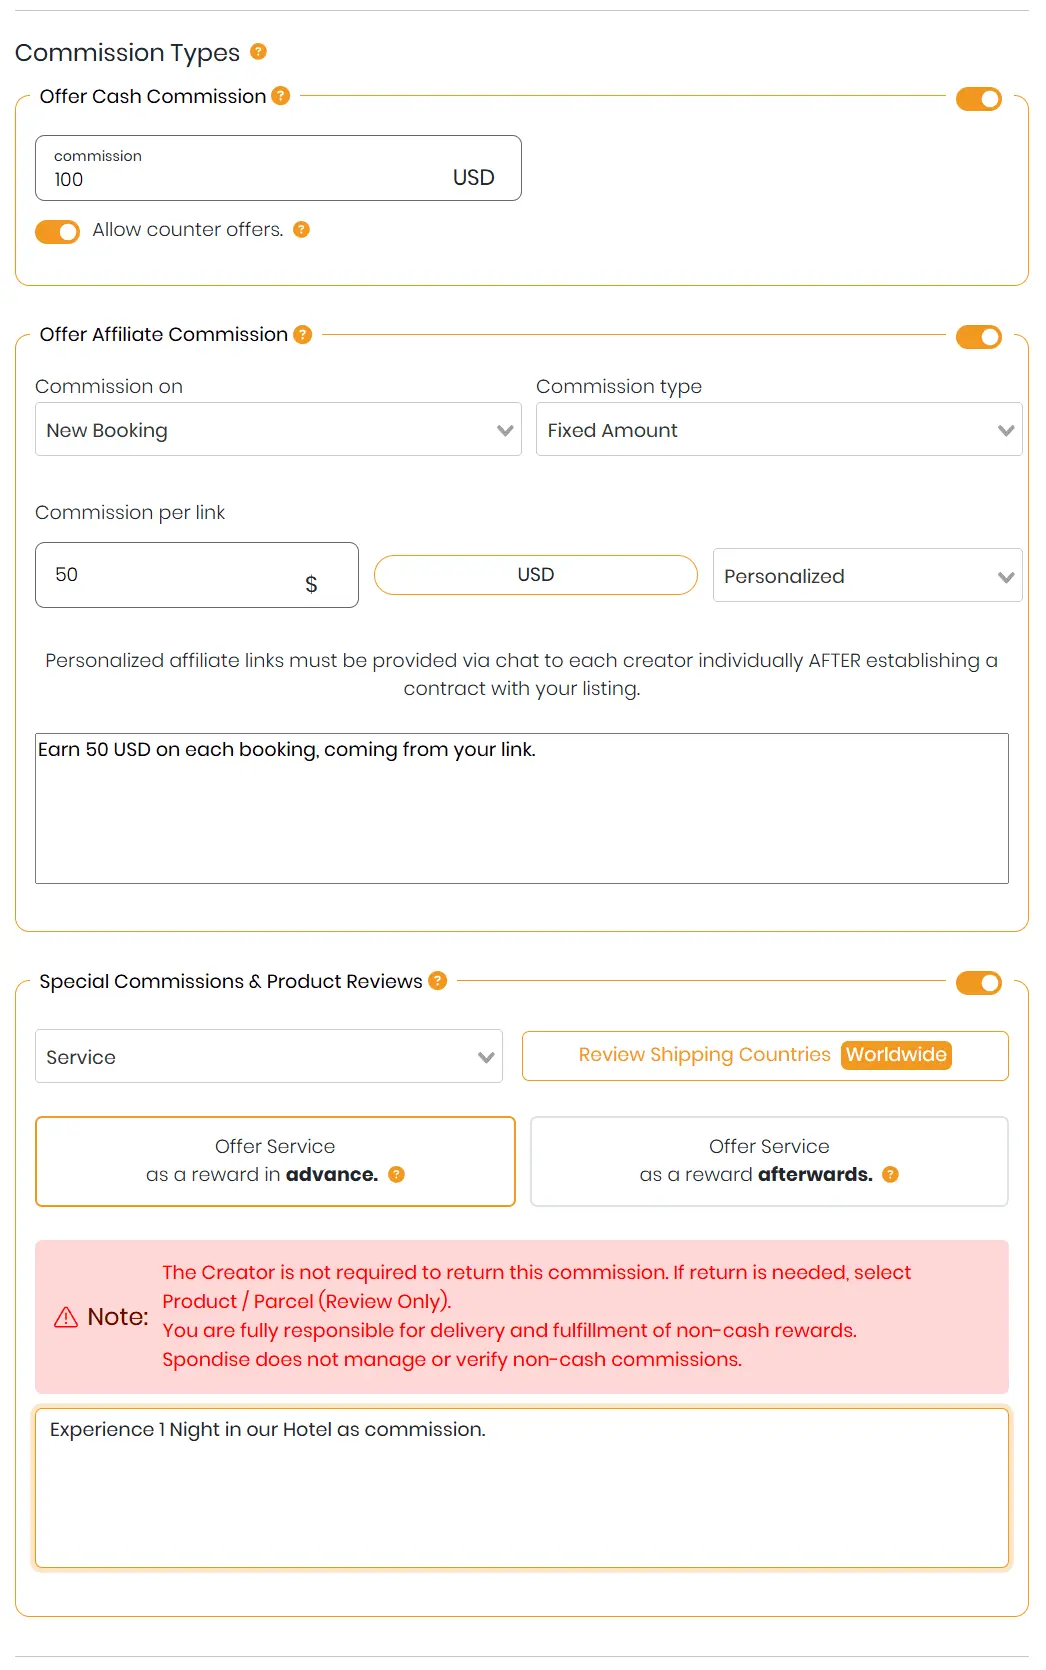Disable the Offer Cash Commission toggle

pos(979,98)
